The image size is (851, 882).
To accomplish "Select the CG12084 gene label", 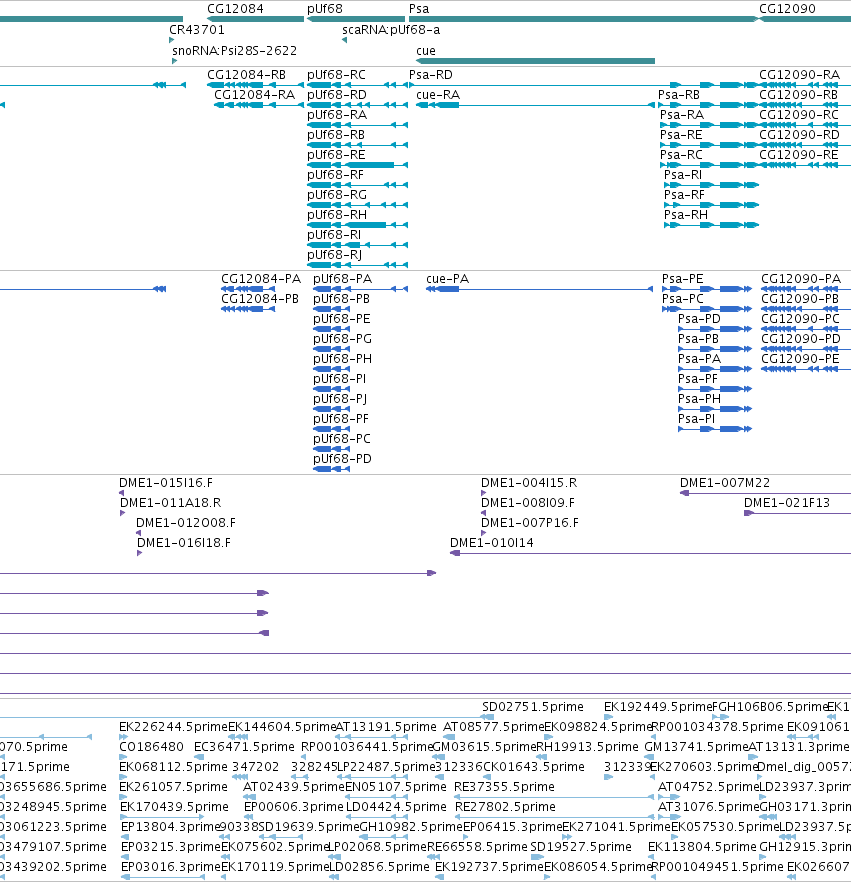I will tap(235, 9).
